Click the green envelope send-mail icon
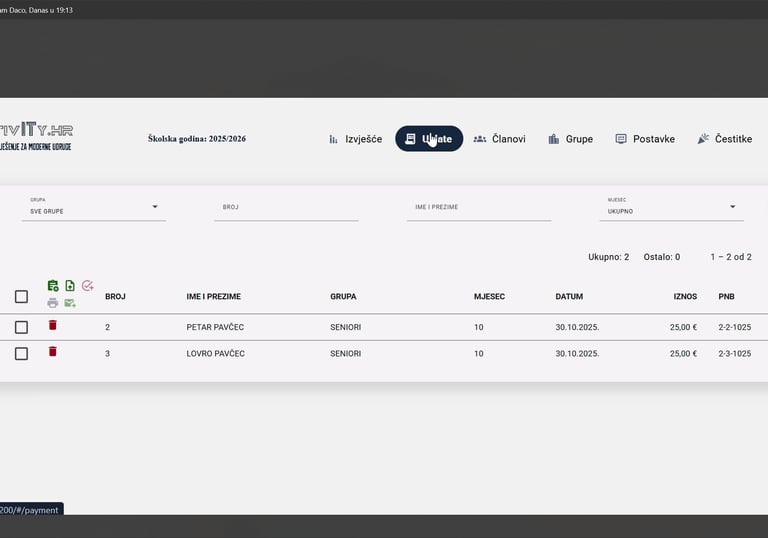 (x=70, y=303)
